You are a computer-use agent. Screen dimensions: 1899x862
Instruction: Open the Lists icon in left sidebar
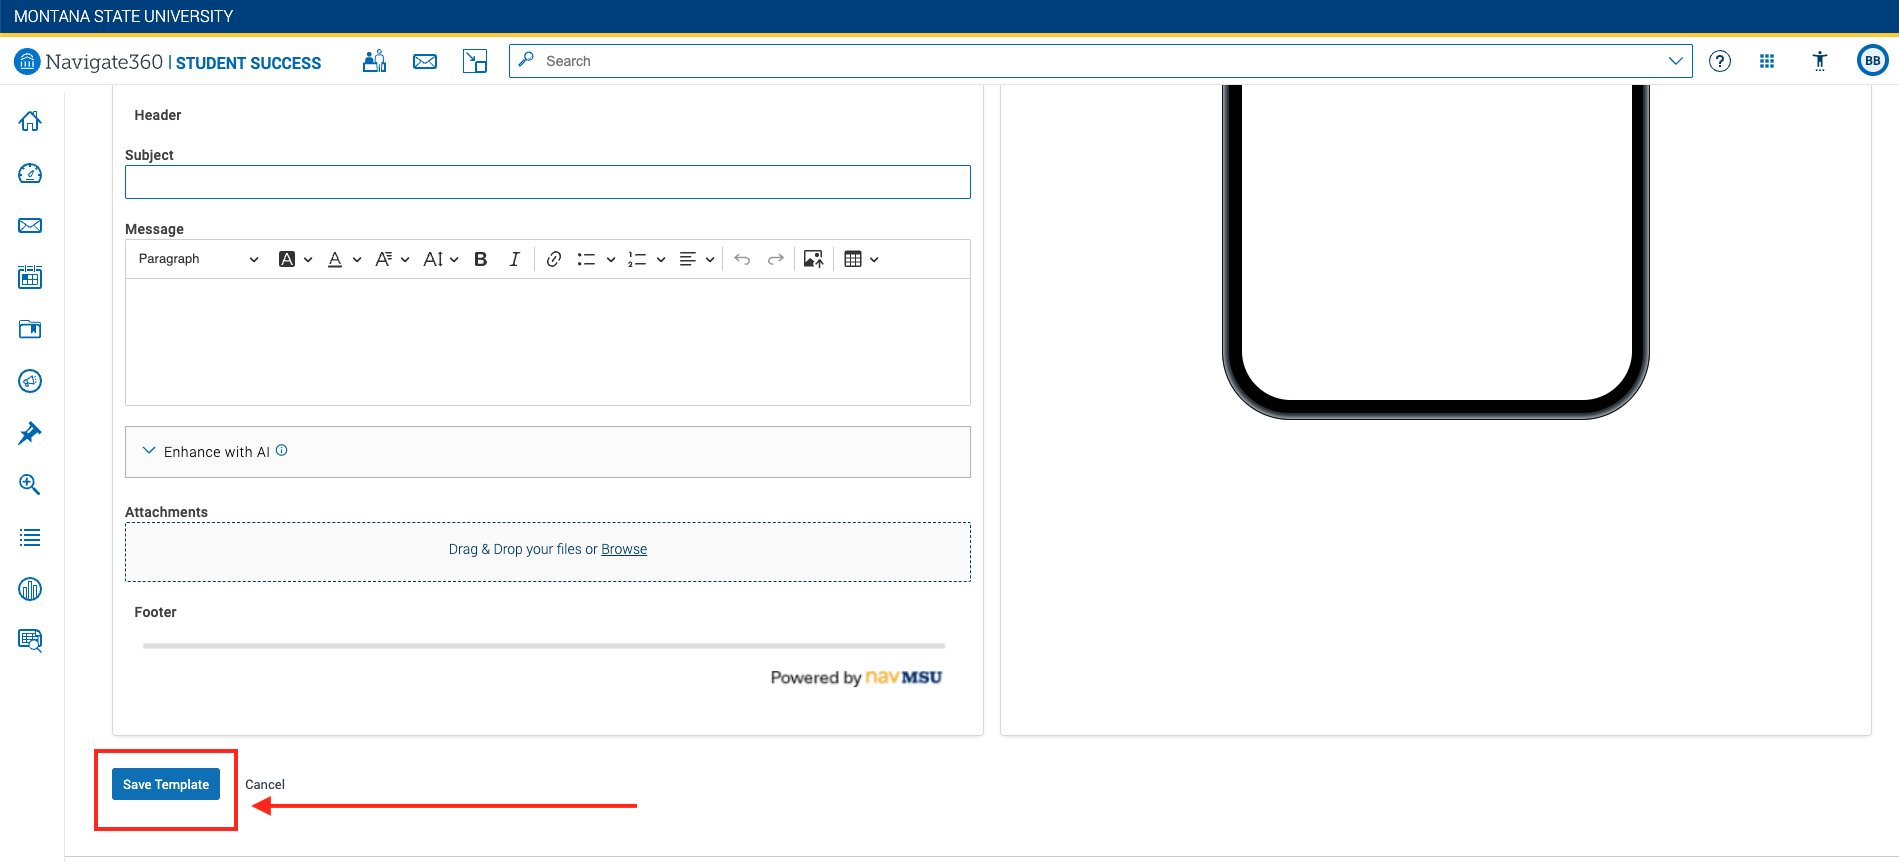[x=30, y=537]
